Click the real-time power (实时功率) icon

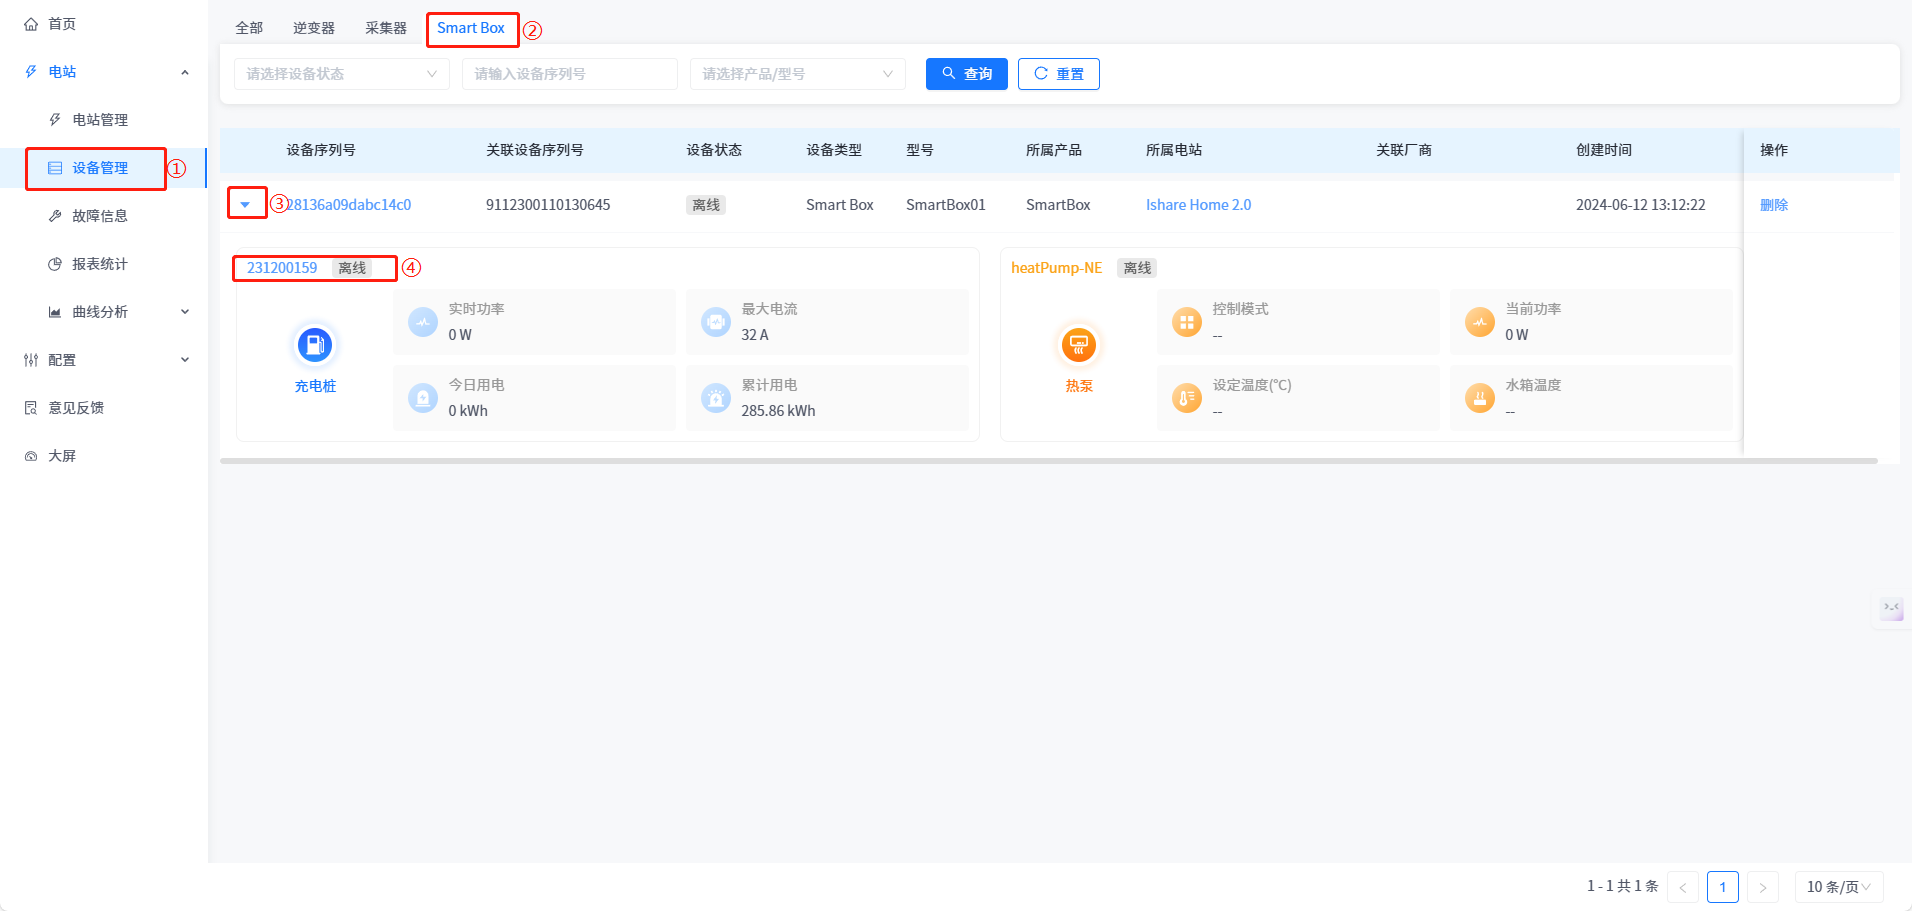coord(423,322)
